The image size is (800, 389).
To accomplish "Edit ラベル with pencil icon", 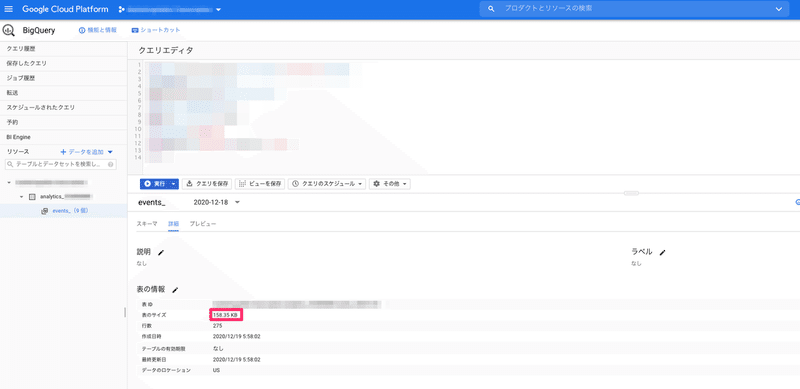I will (x=662, y=252).
